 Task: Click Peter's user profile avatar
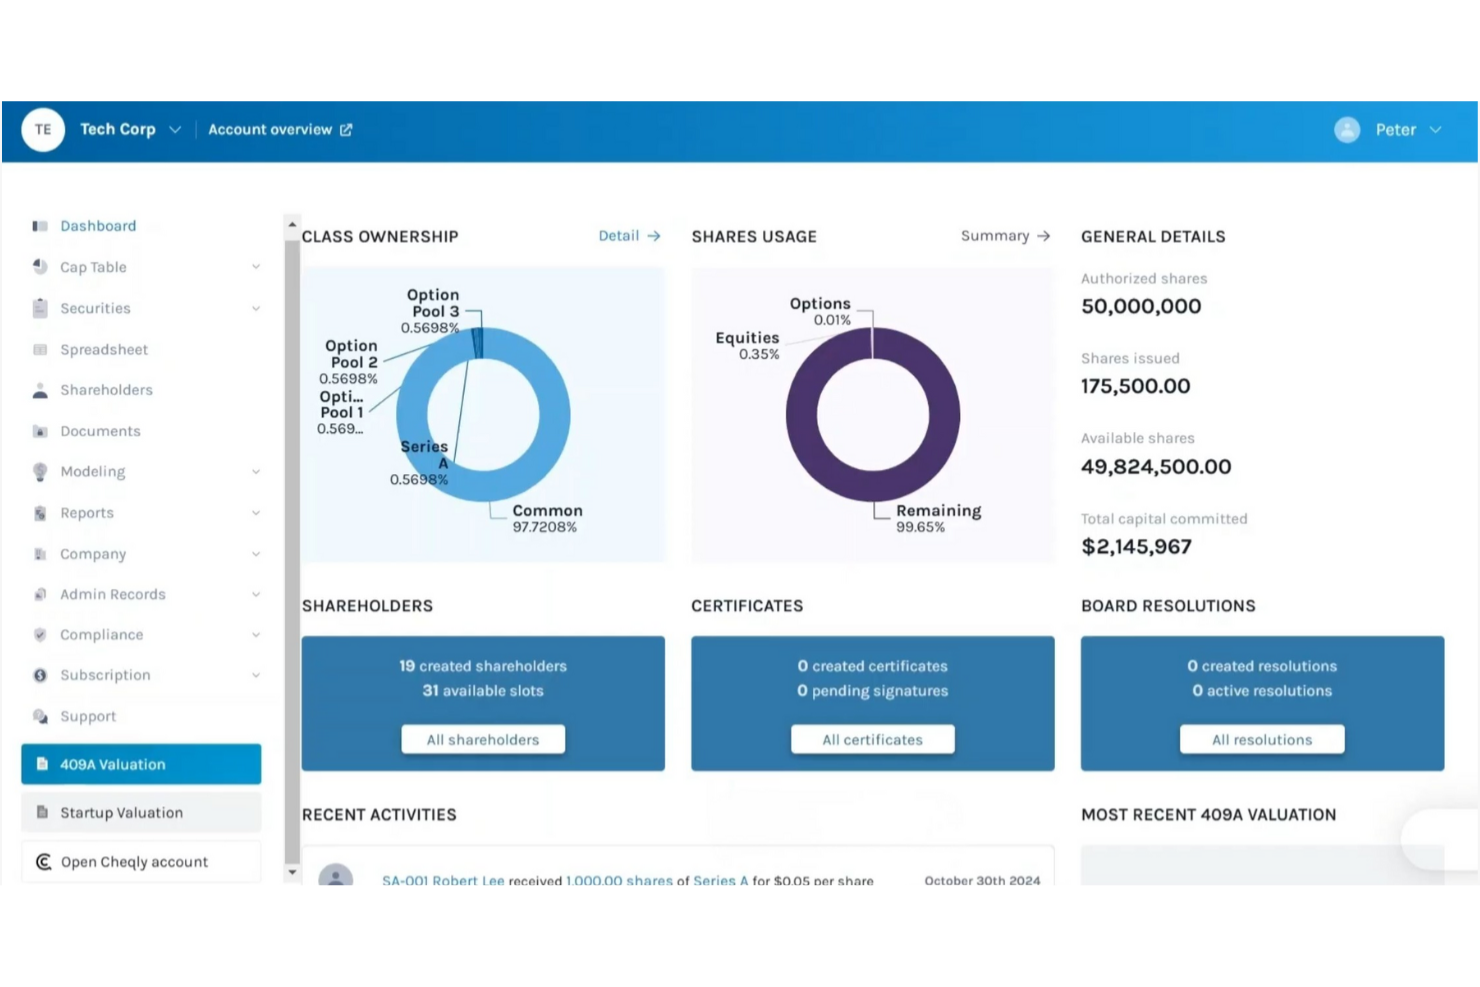point(1347,130)
